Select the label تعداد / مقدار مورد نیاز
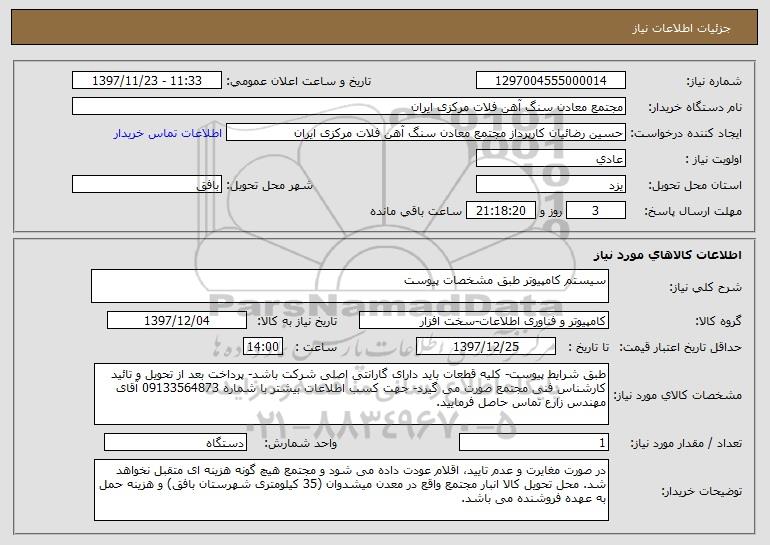 click(686, 443)
